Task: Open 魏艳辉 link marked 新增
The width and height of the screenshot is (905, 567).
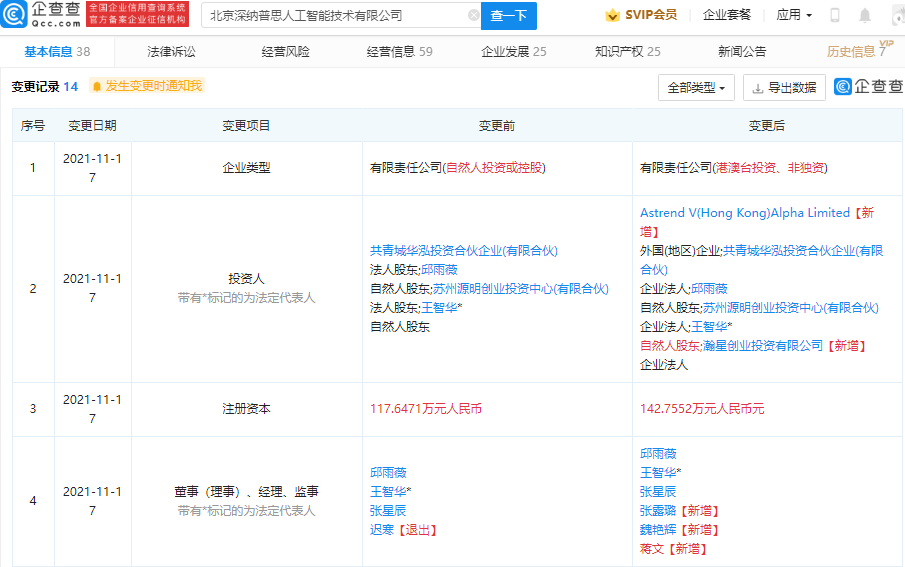Action: [658, 530]
